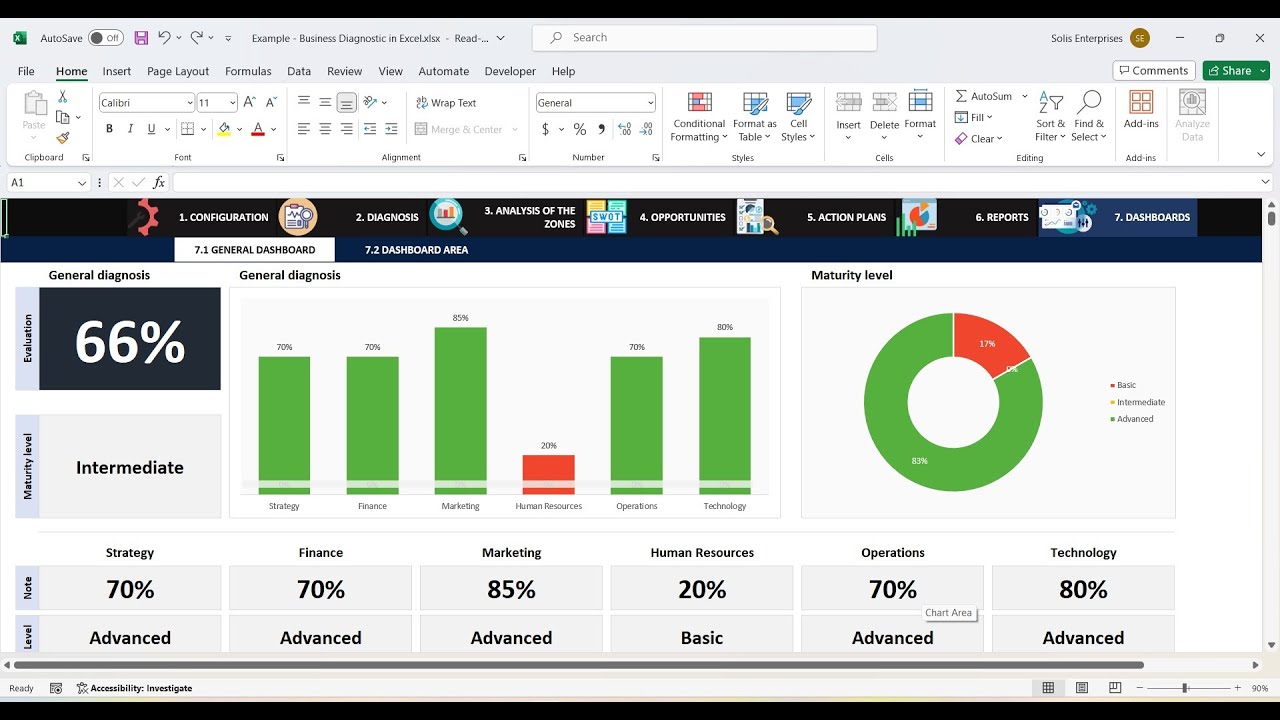Apply align right to cell

(x=347, y=129)
